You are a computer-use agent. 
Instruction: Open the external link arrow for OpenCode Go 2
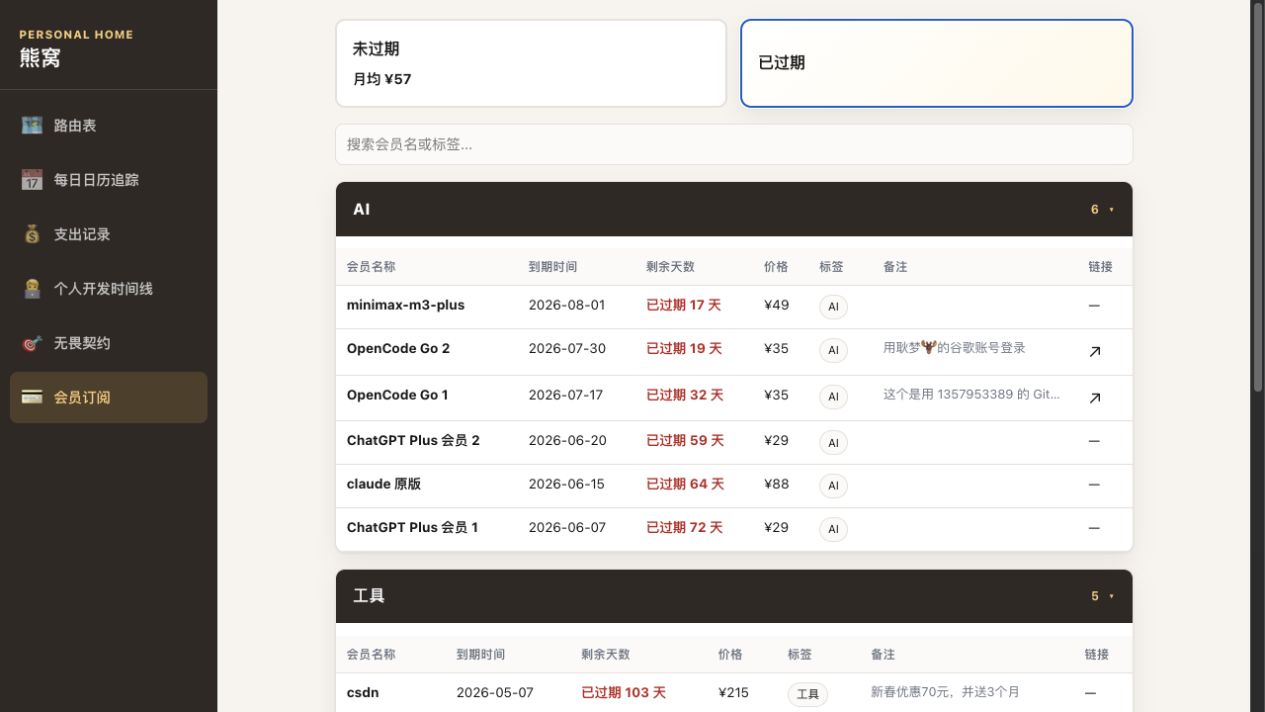coord(1095,351)
